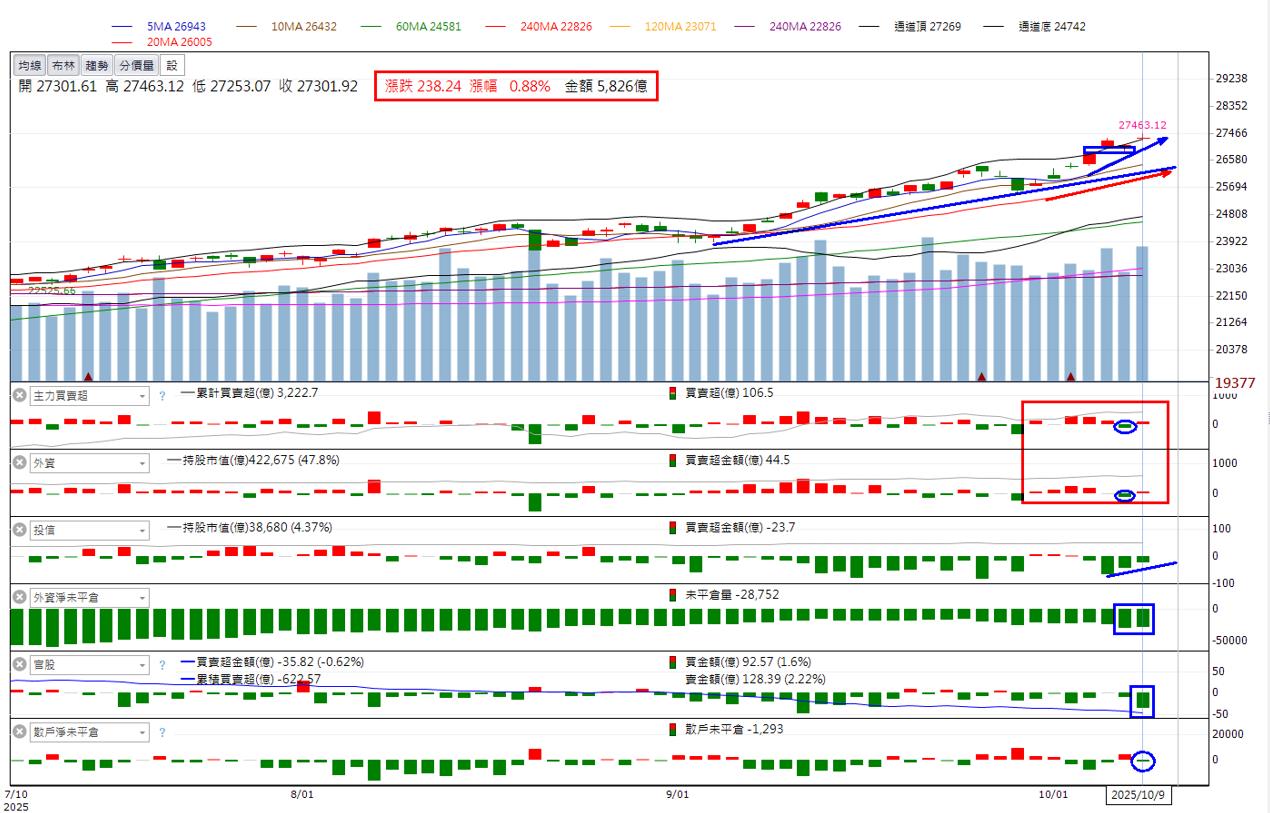The width and height of the screenshot is (1270, 813).
Task: Click the X icon beside 散戶淨未平倉
Action: 19,732
